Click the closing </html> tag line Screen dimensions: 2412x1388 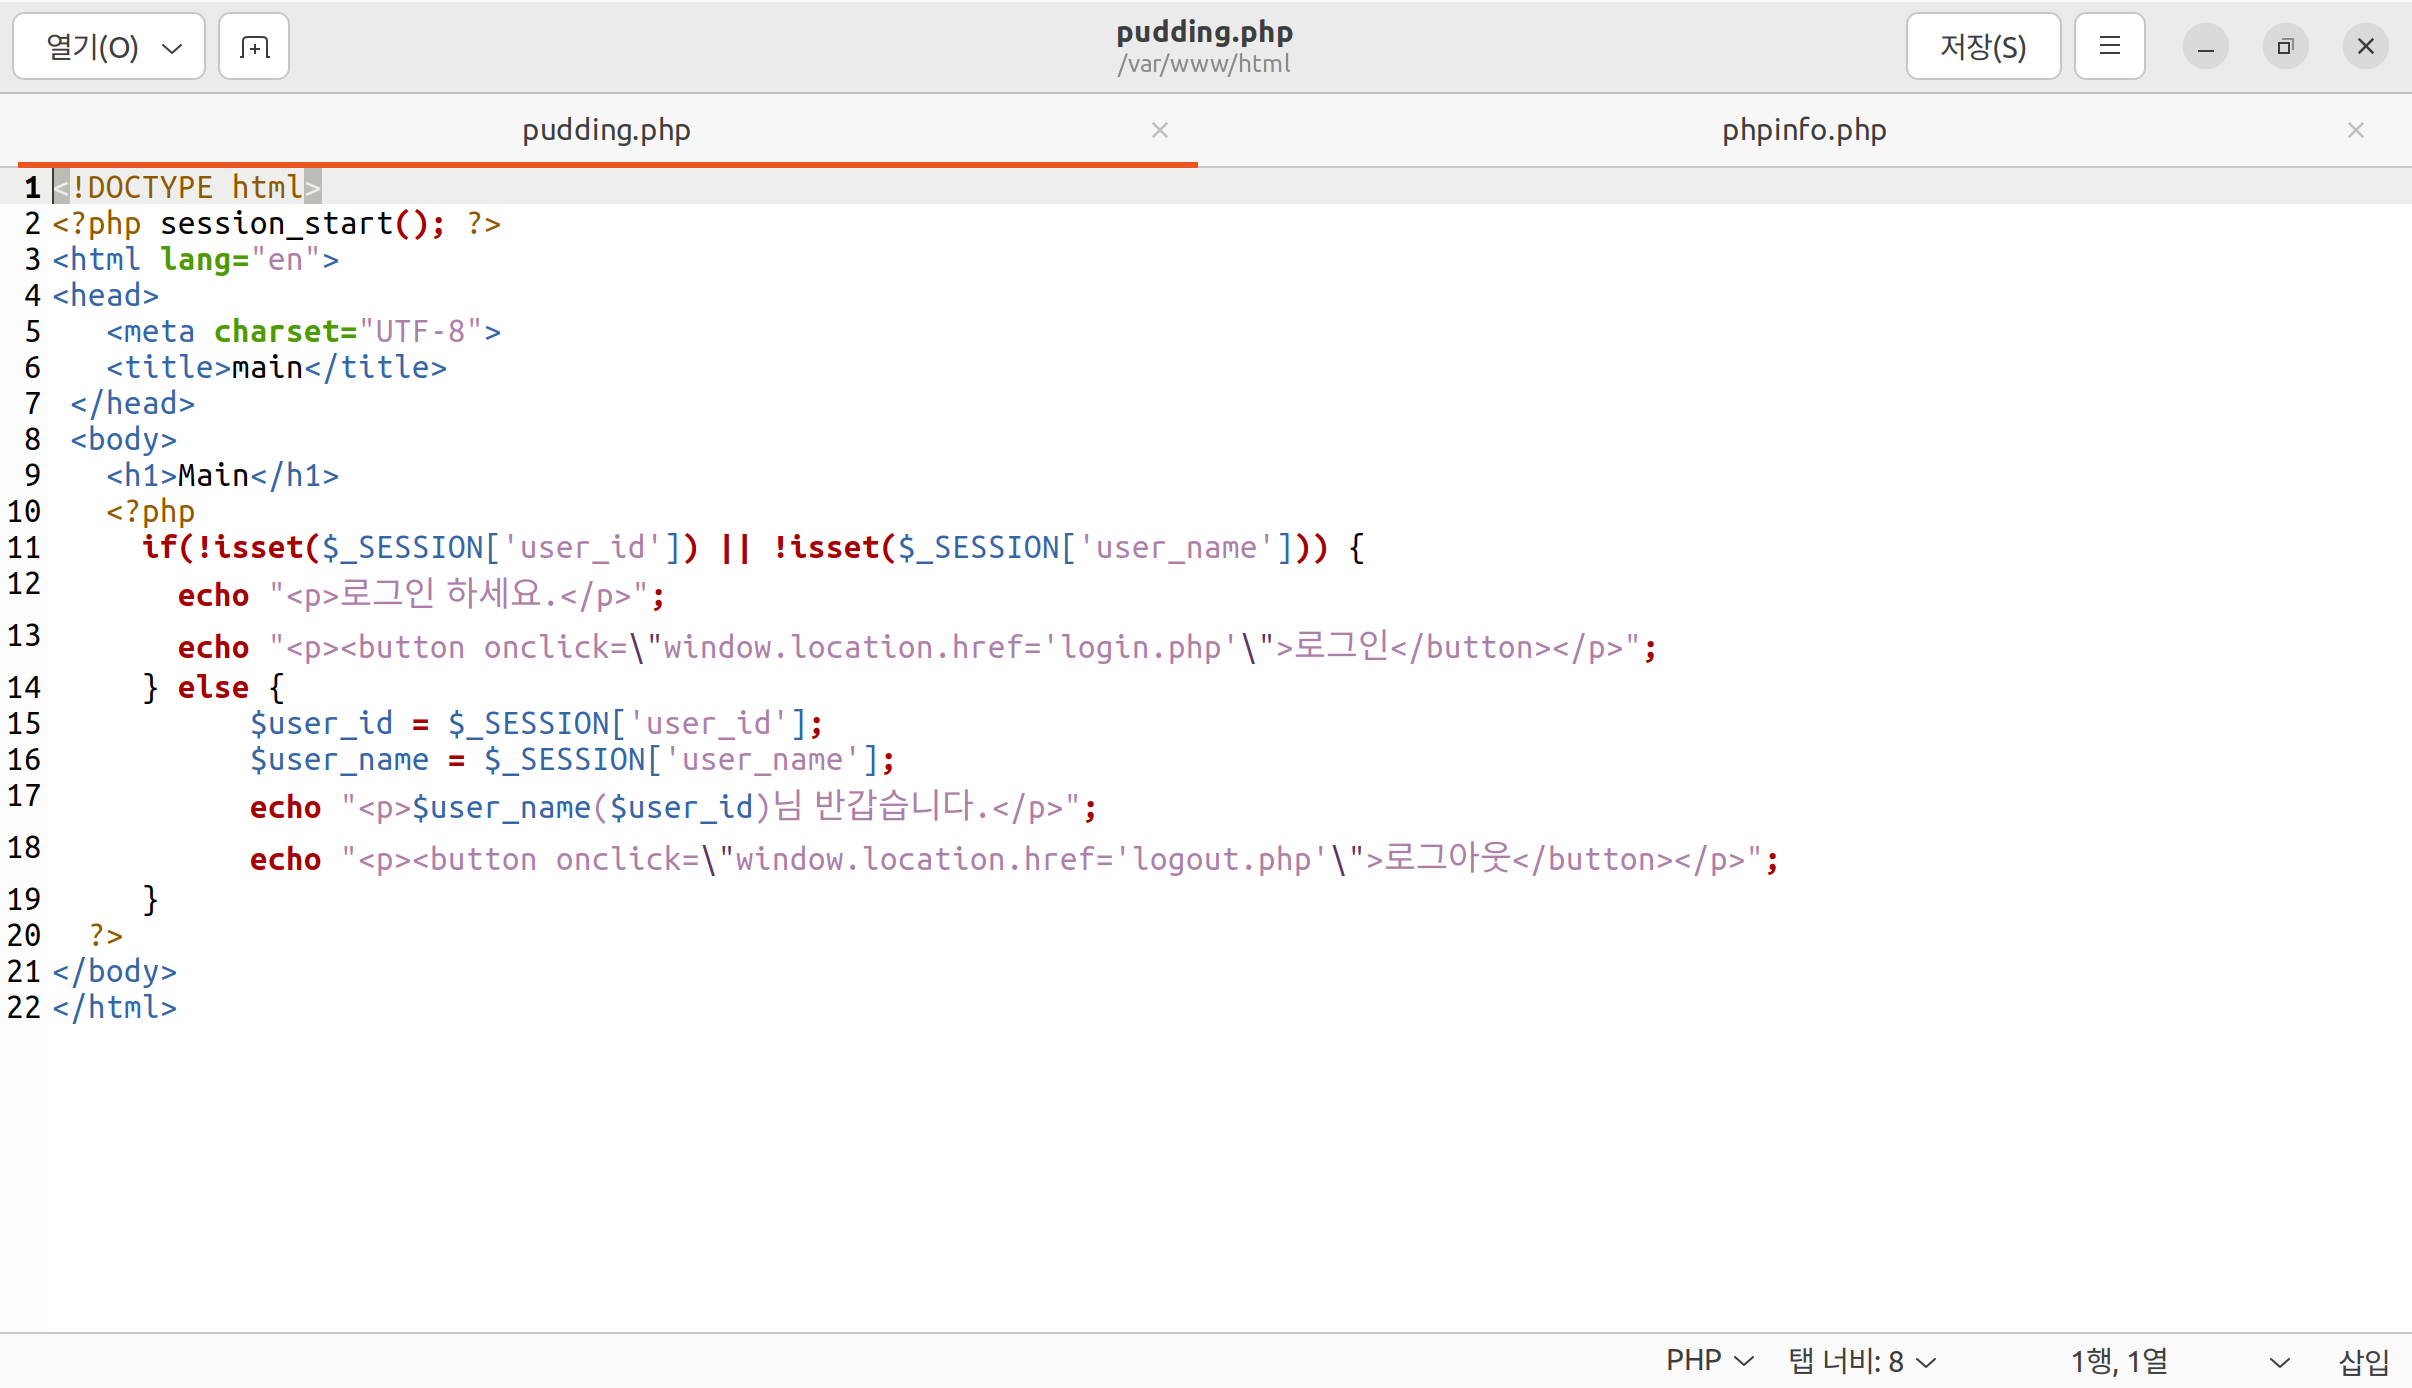[x=115, y=1008]
